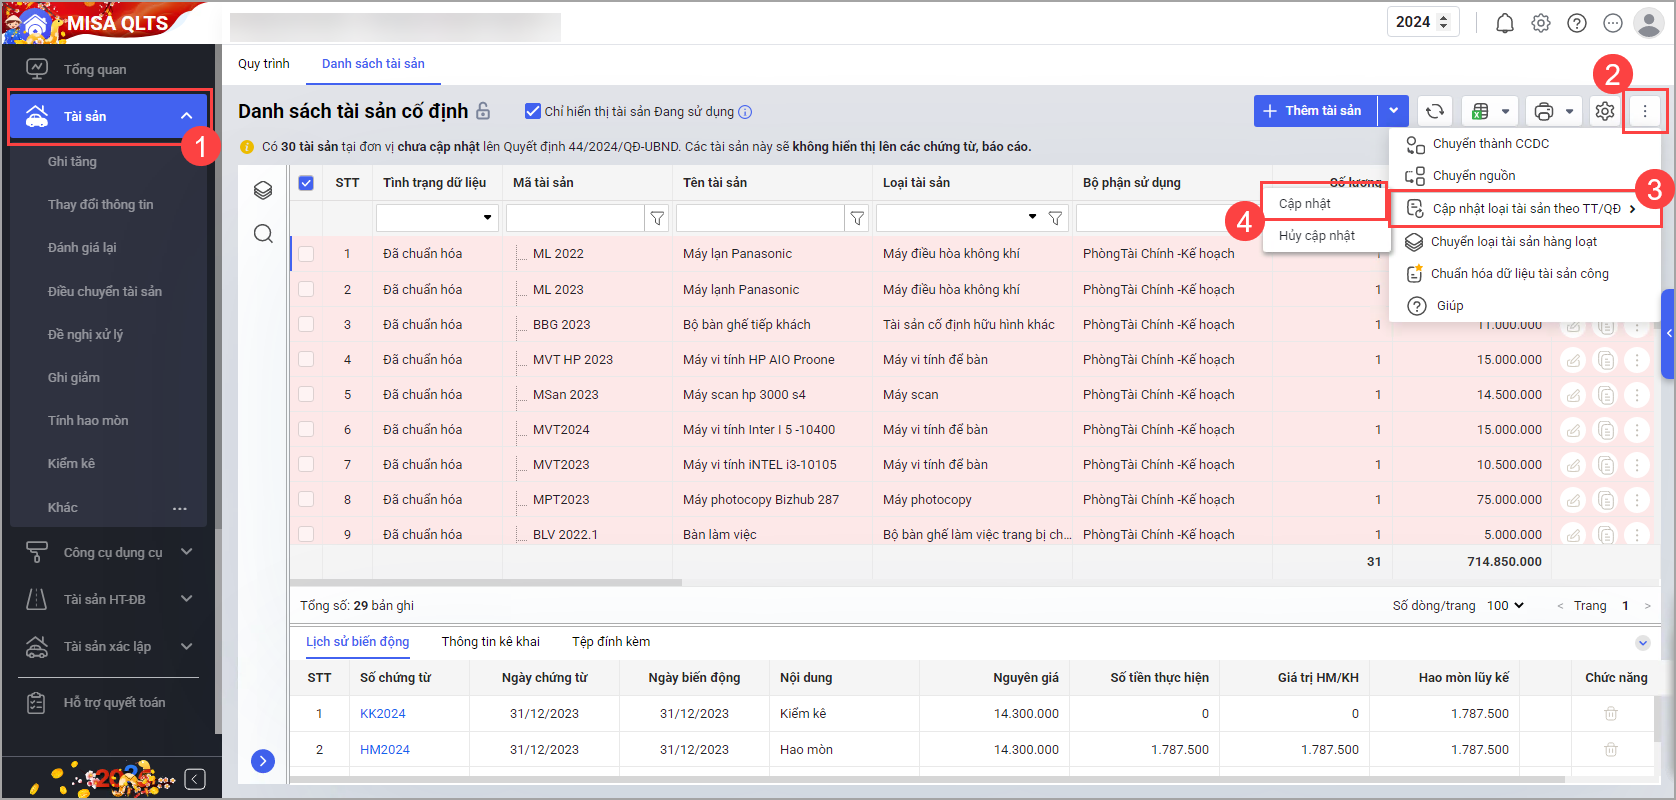Click the print icon in toolbar
The width and height of the screenshot is (1676, 800).
point(1544,111)
